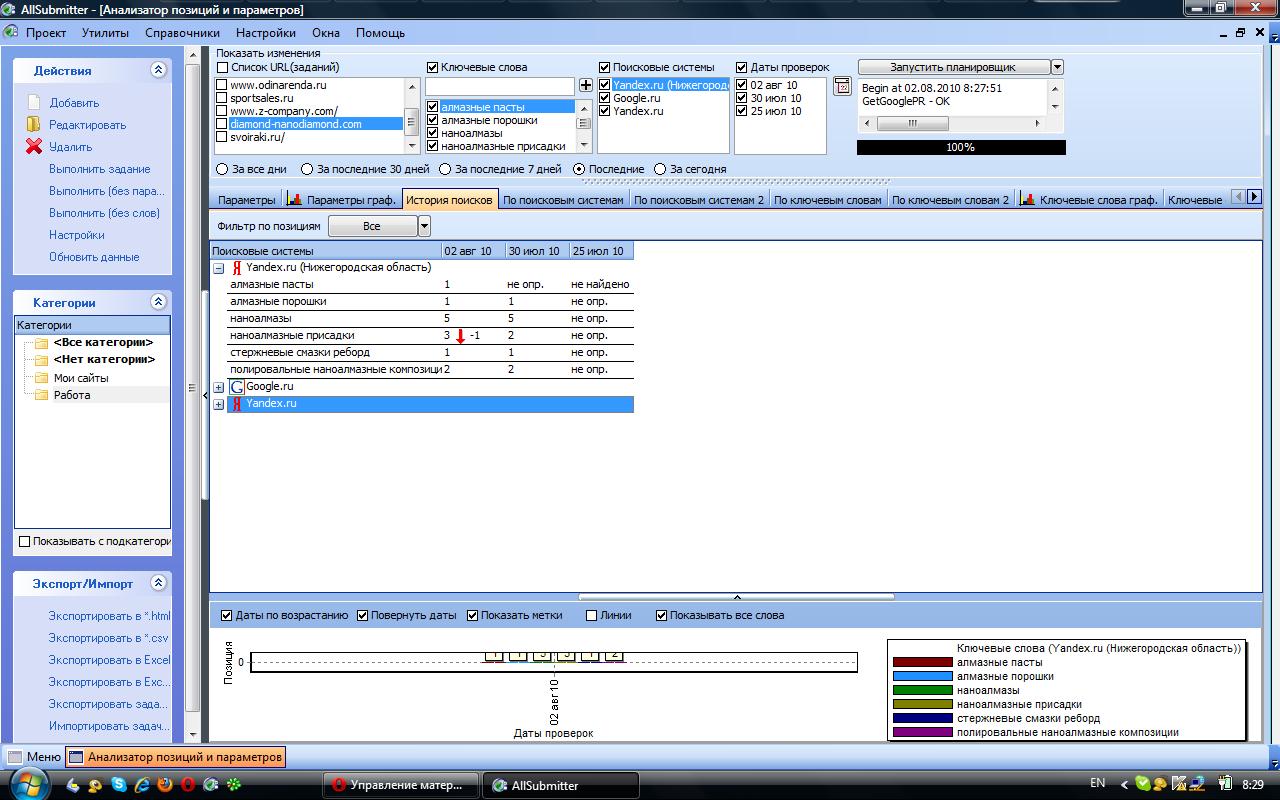Viewport: 1280px width, 800px height.
Task: Click Google G icon in results tree
Action: (x=237, y=386)
